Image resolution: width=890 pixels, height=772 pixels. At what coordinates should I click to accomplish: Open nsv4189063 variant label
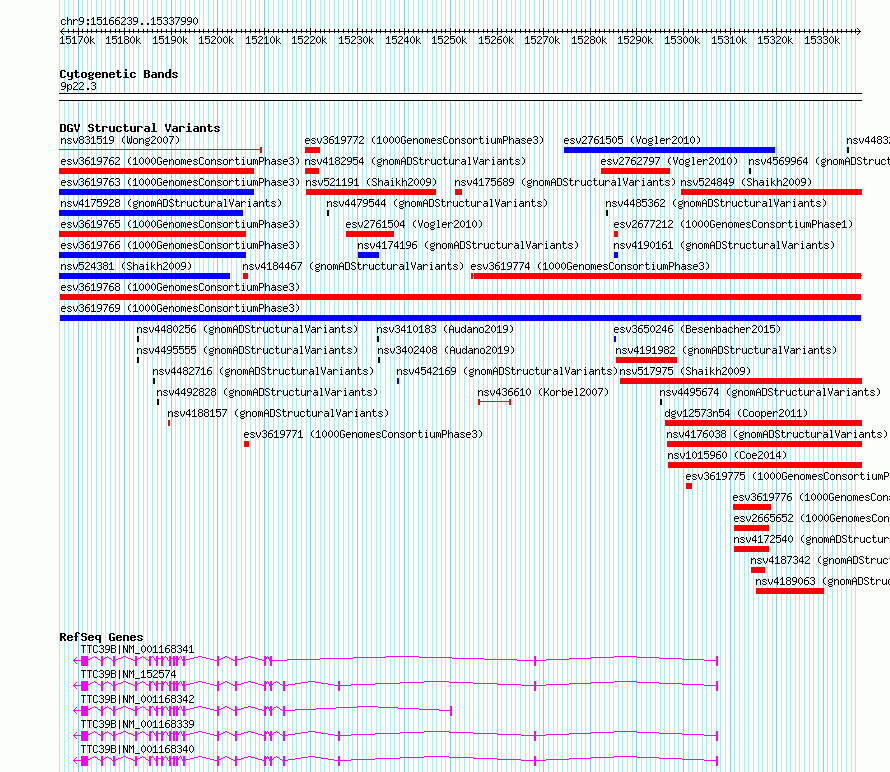[822, 581]
